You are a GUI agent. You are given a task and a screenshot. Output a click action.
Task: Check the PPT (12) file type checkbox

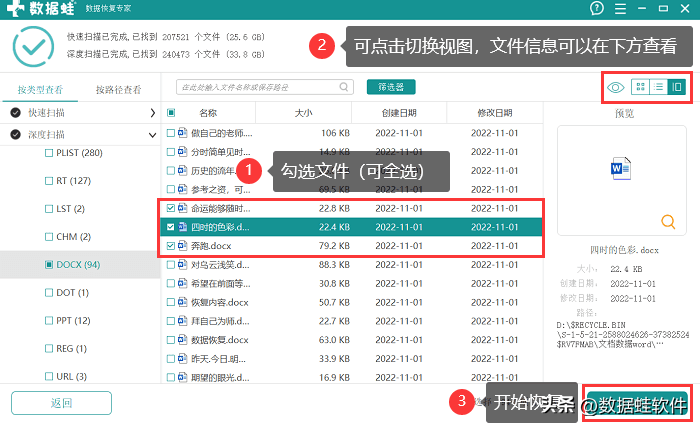(x=49, y=321)
